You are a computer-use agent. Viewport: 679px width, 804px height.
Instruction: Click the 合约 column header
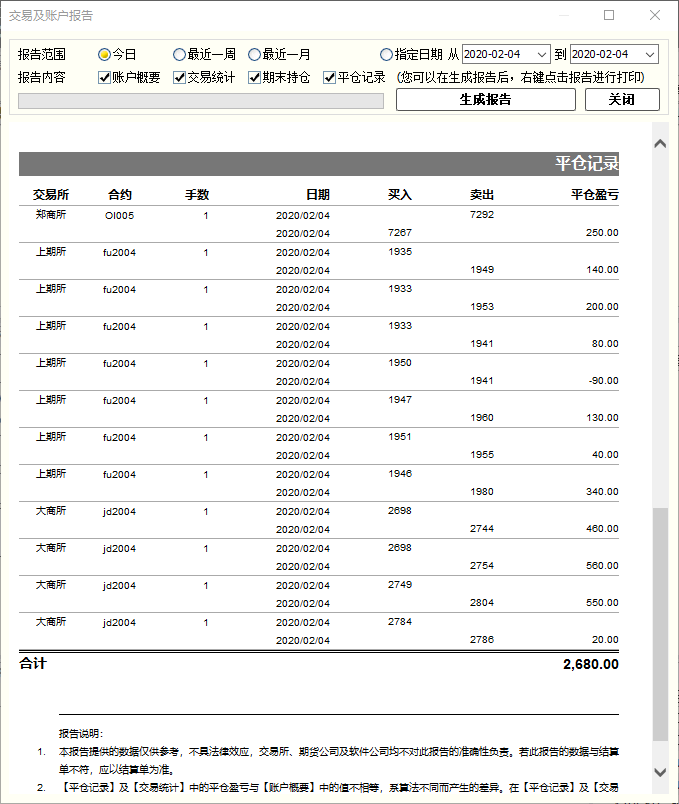120,195
